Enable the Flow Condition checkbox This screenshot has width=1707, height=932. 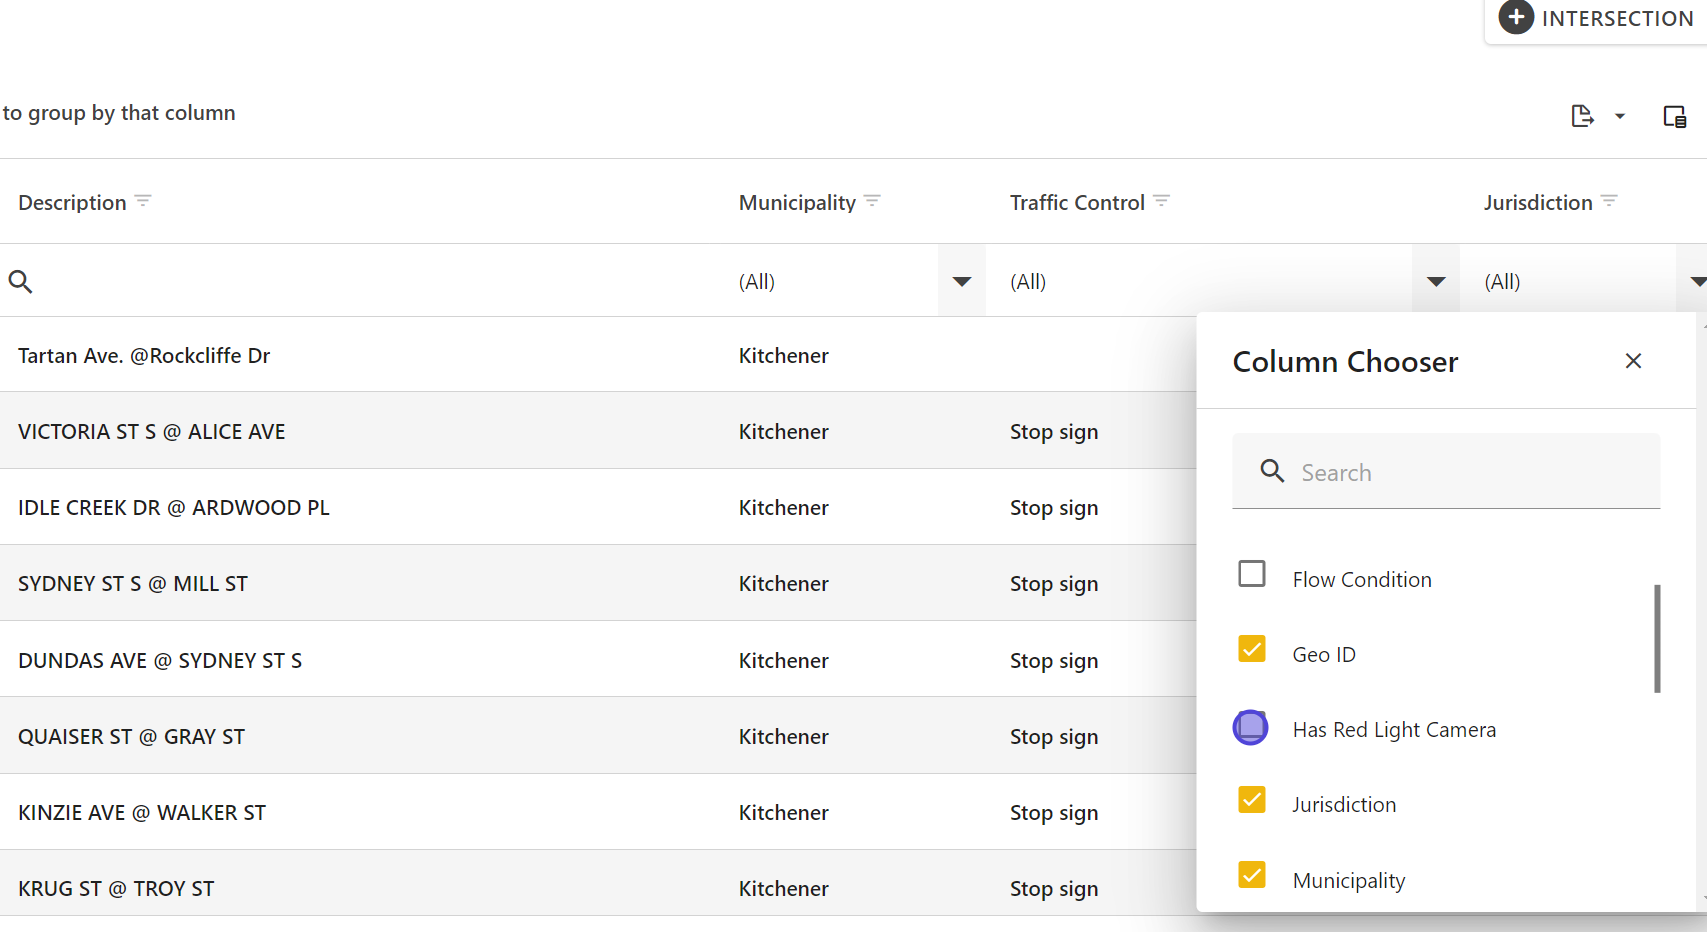(1251, 574)
